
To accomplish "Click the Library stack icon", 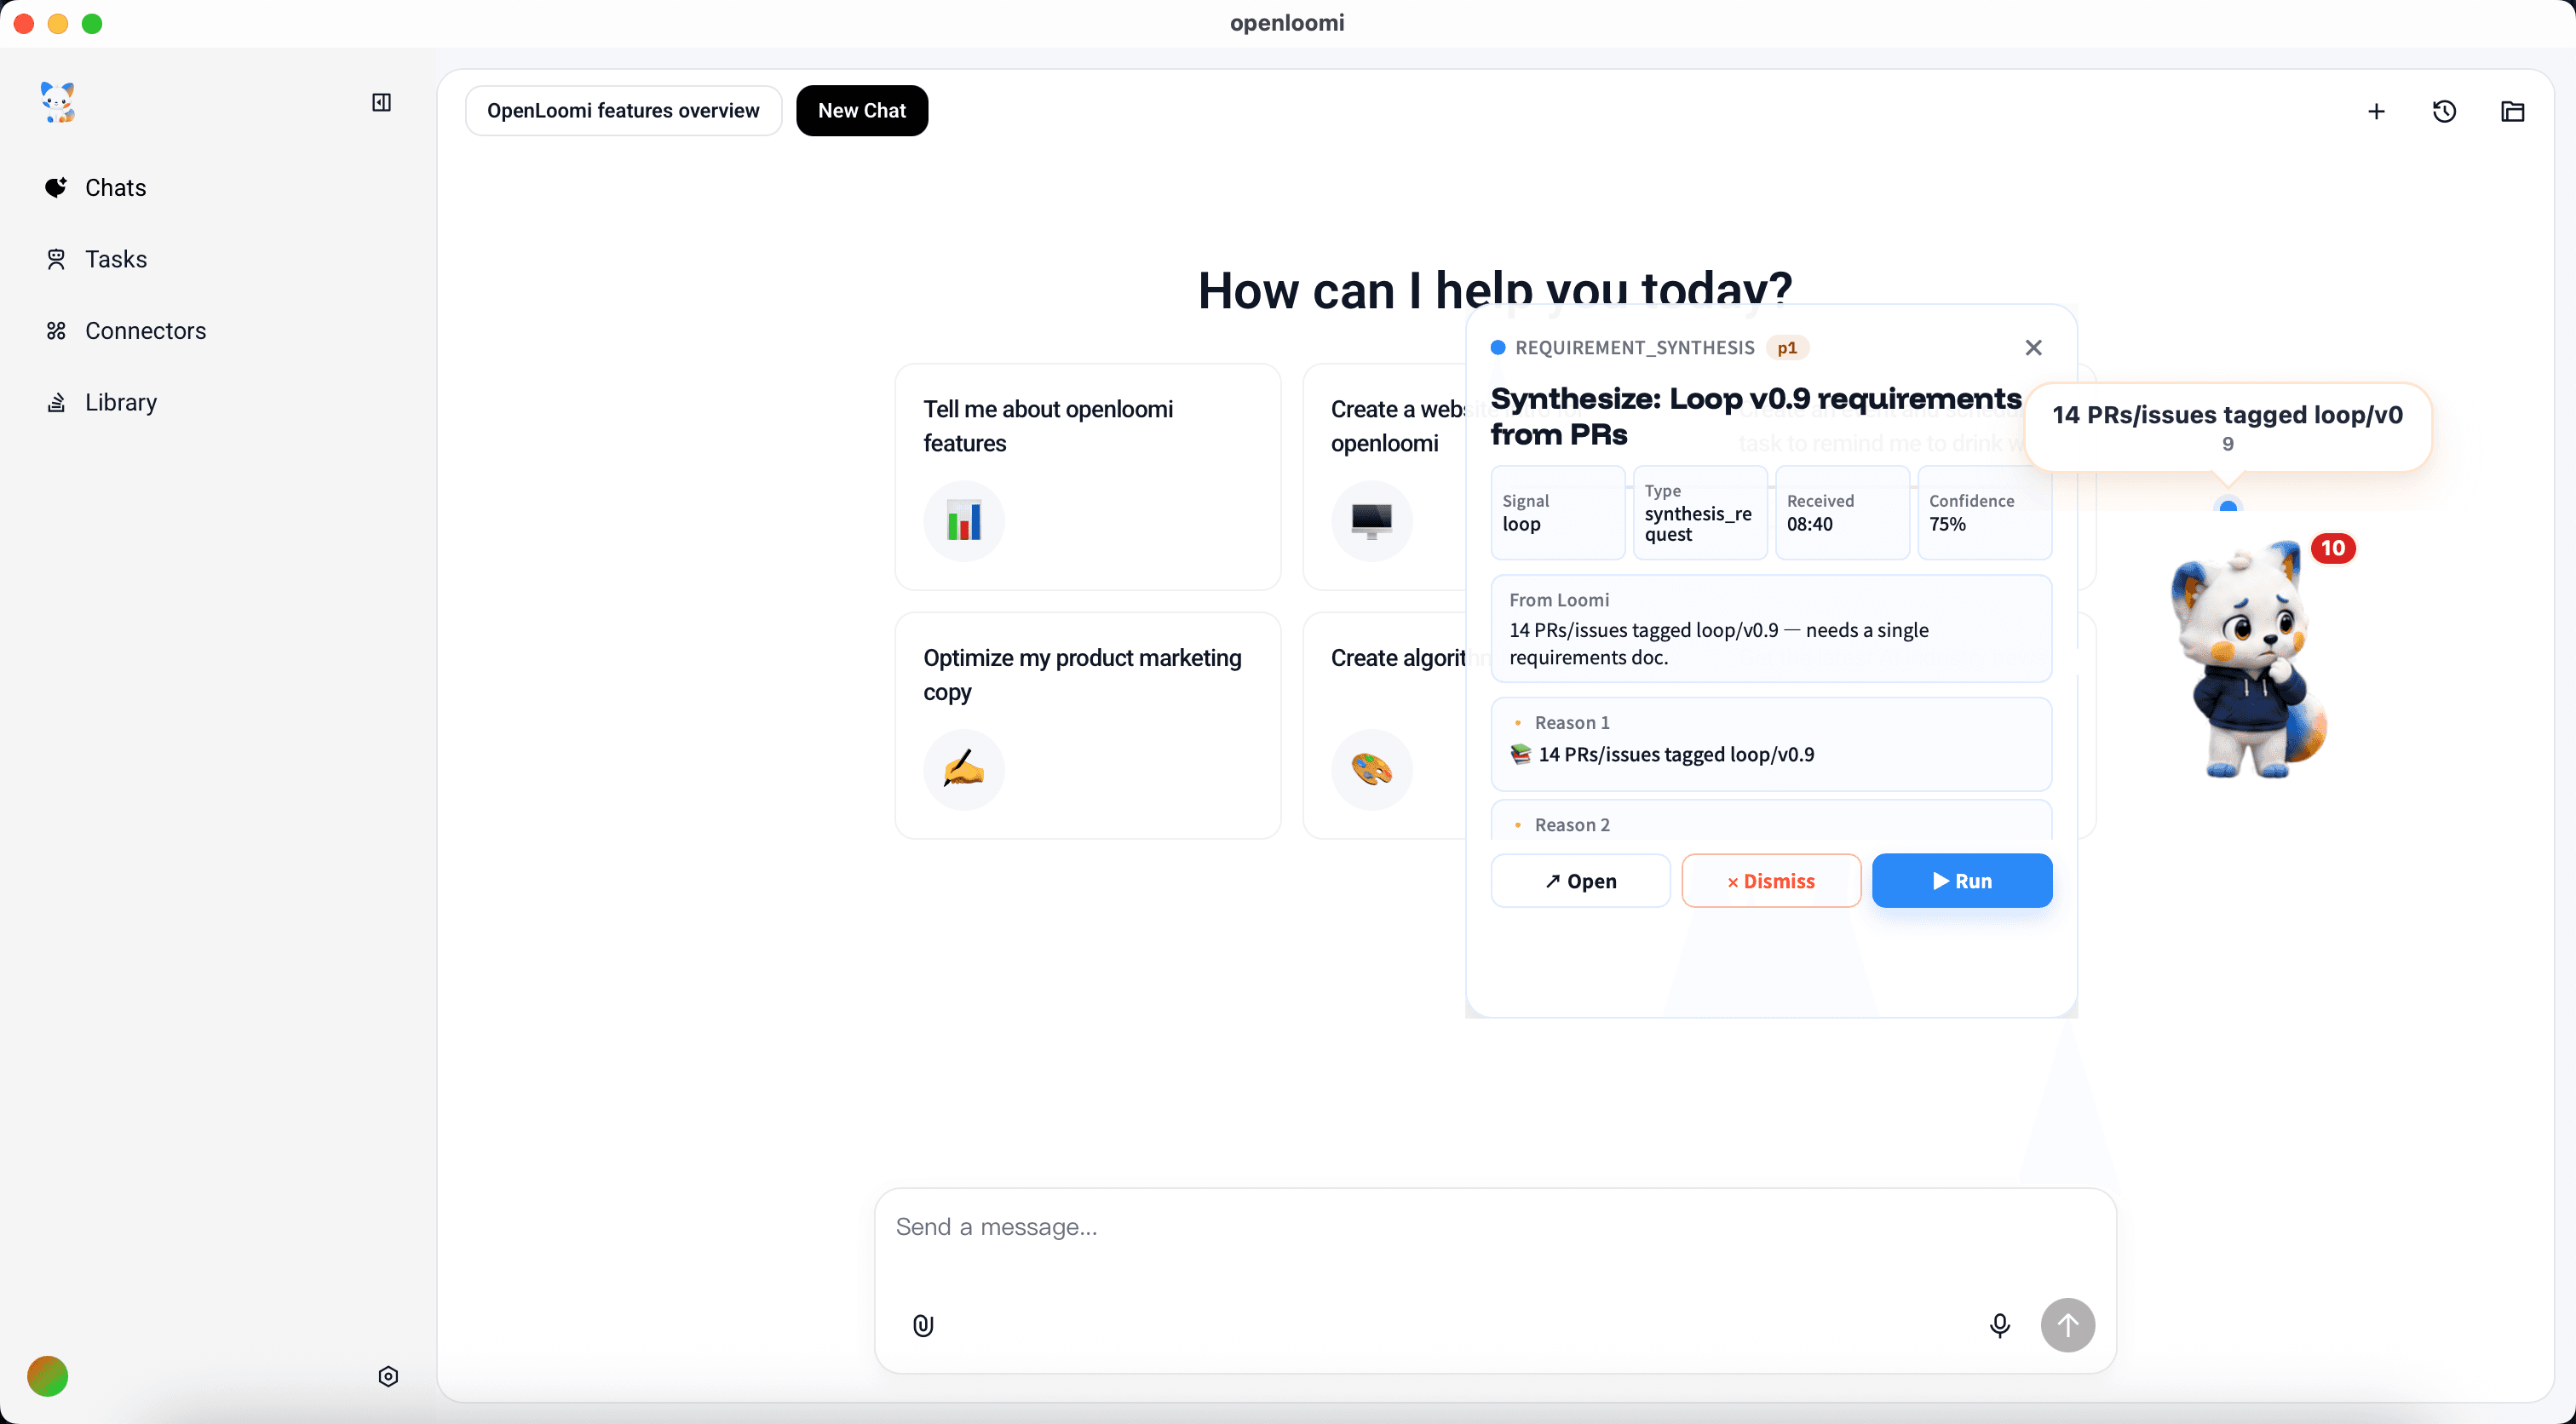I will coord(56,402).
